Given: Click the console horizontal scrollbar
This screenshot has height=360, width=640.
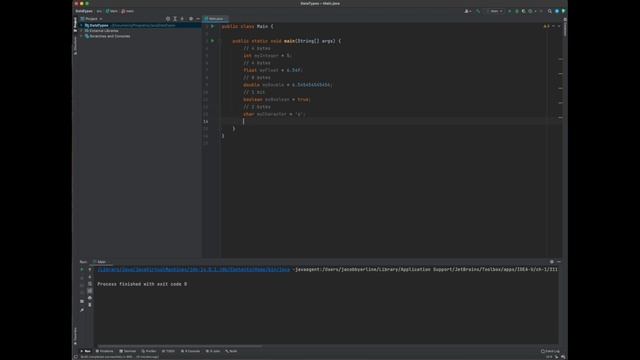Looking at the screenshot, I should pos(180,346).
